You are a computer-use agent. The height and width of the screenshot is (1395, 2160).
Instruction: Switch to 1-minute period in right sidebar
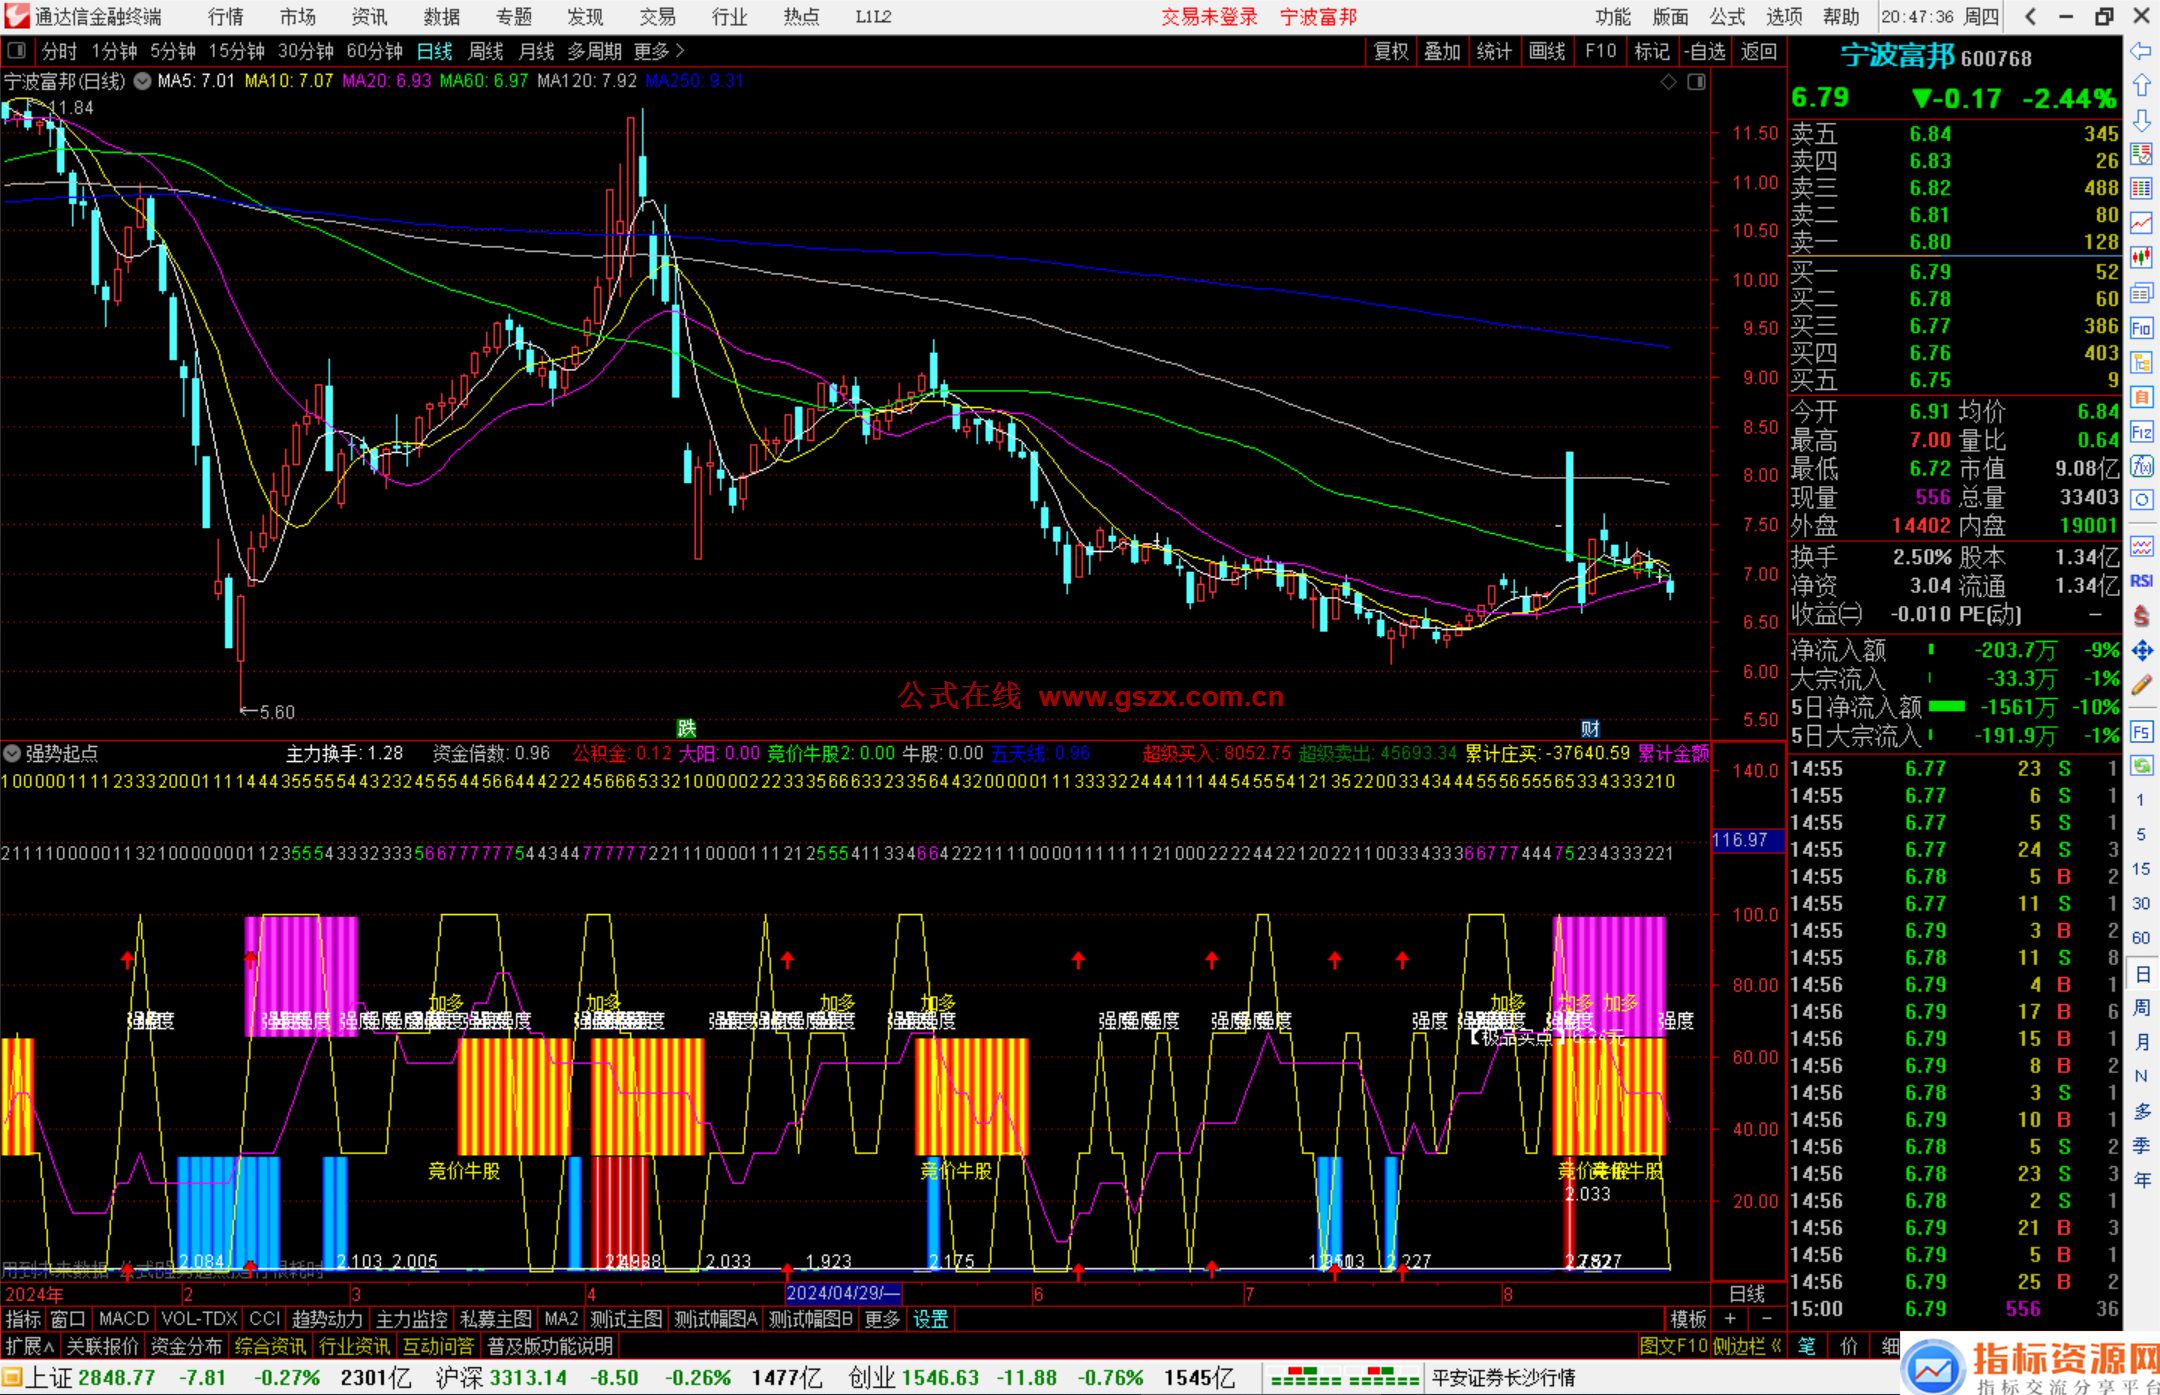[2140, 800]
